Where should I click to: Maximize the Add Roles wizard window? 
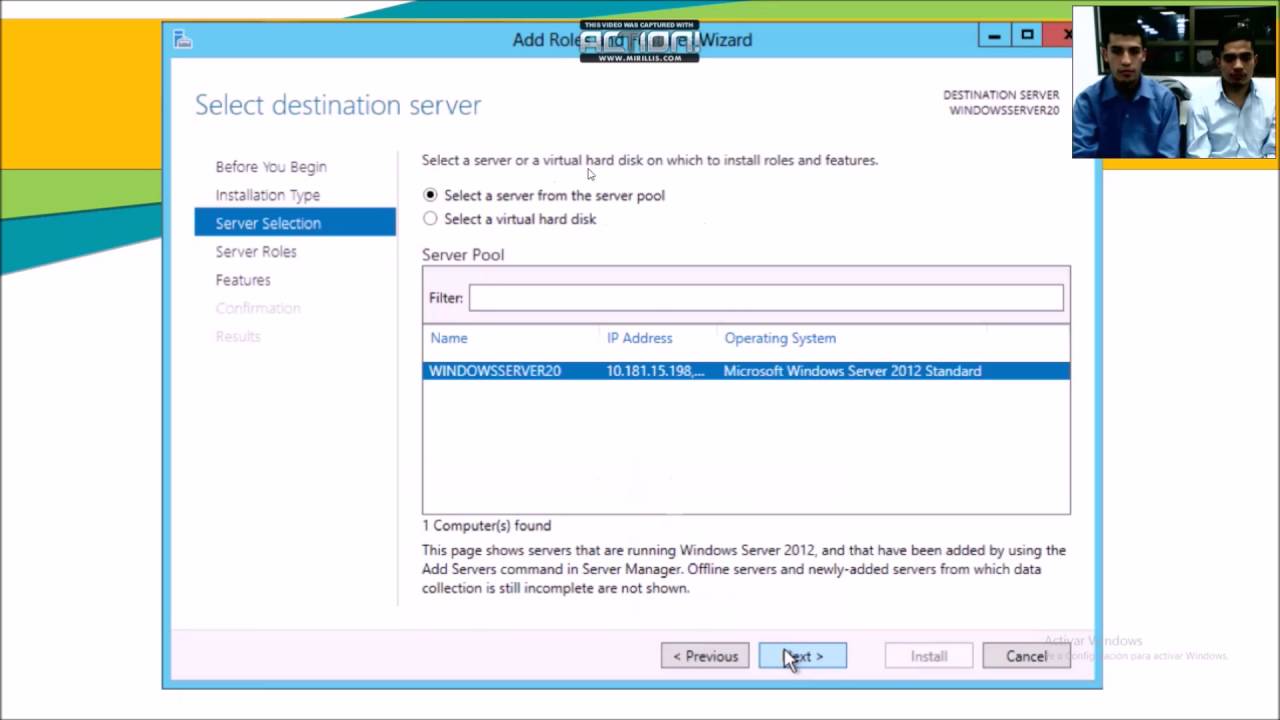coord(1027,37)
